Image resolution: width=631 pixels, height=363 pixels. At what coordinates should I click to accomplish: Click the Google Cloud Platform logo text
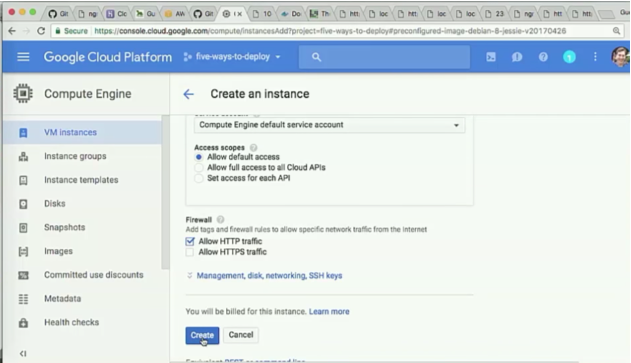(108, 57)
